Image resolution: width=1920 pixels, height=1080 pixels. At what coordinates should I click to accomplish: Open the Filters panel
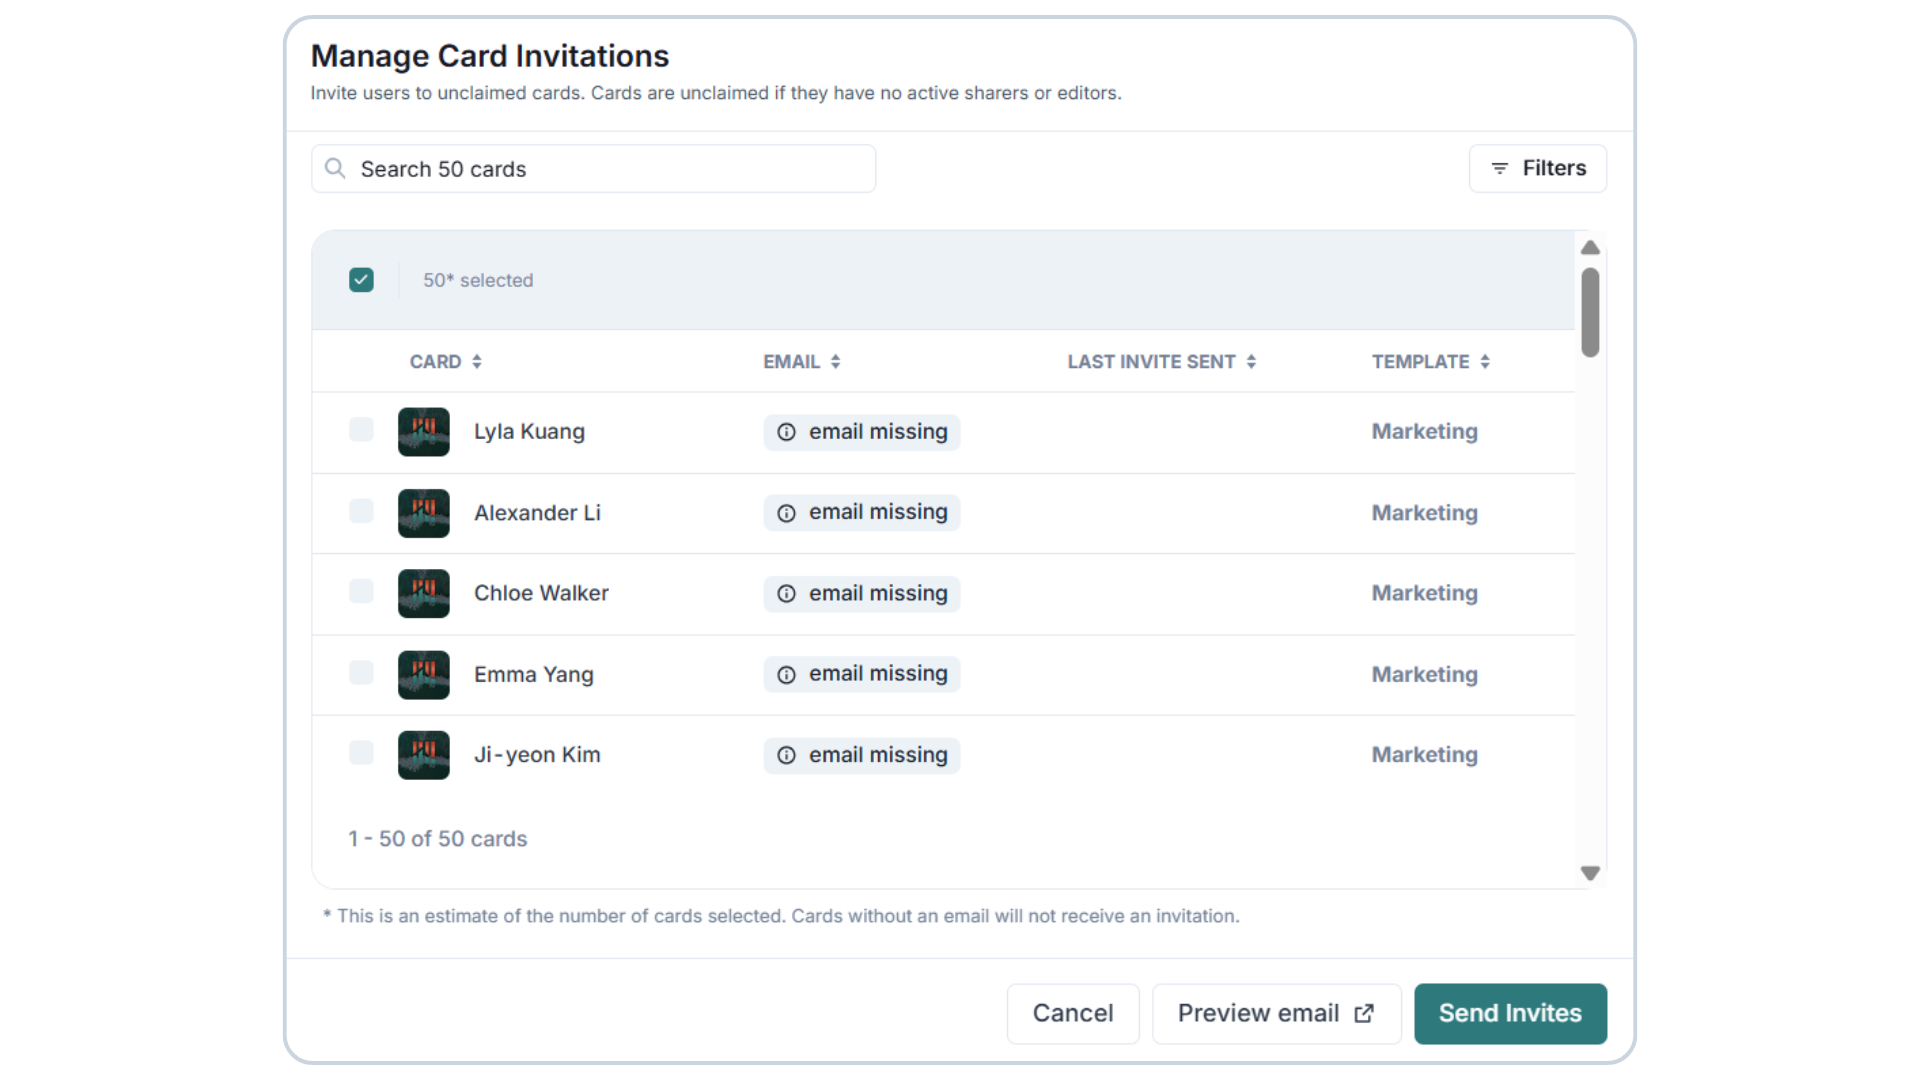(x=1537, y=168)
